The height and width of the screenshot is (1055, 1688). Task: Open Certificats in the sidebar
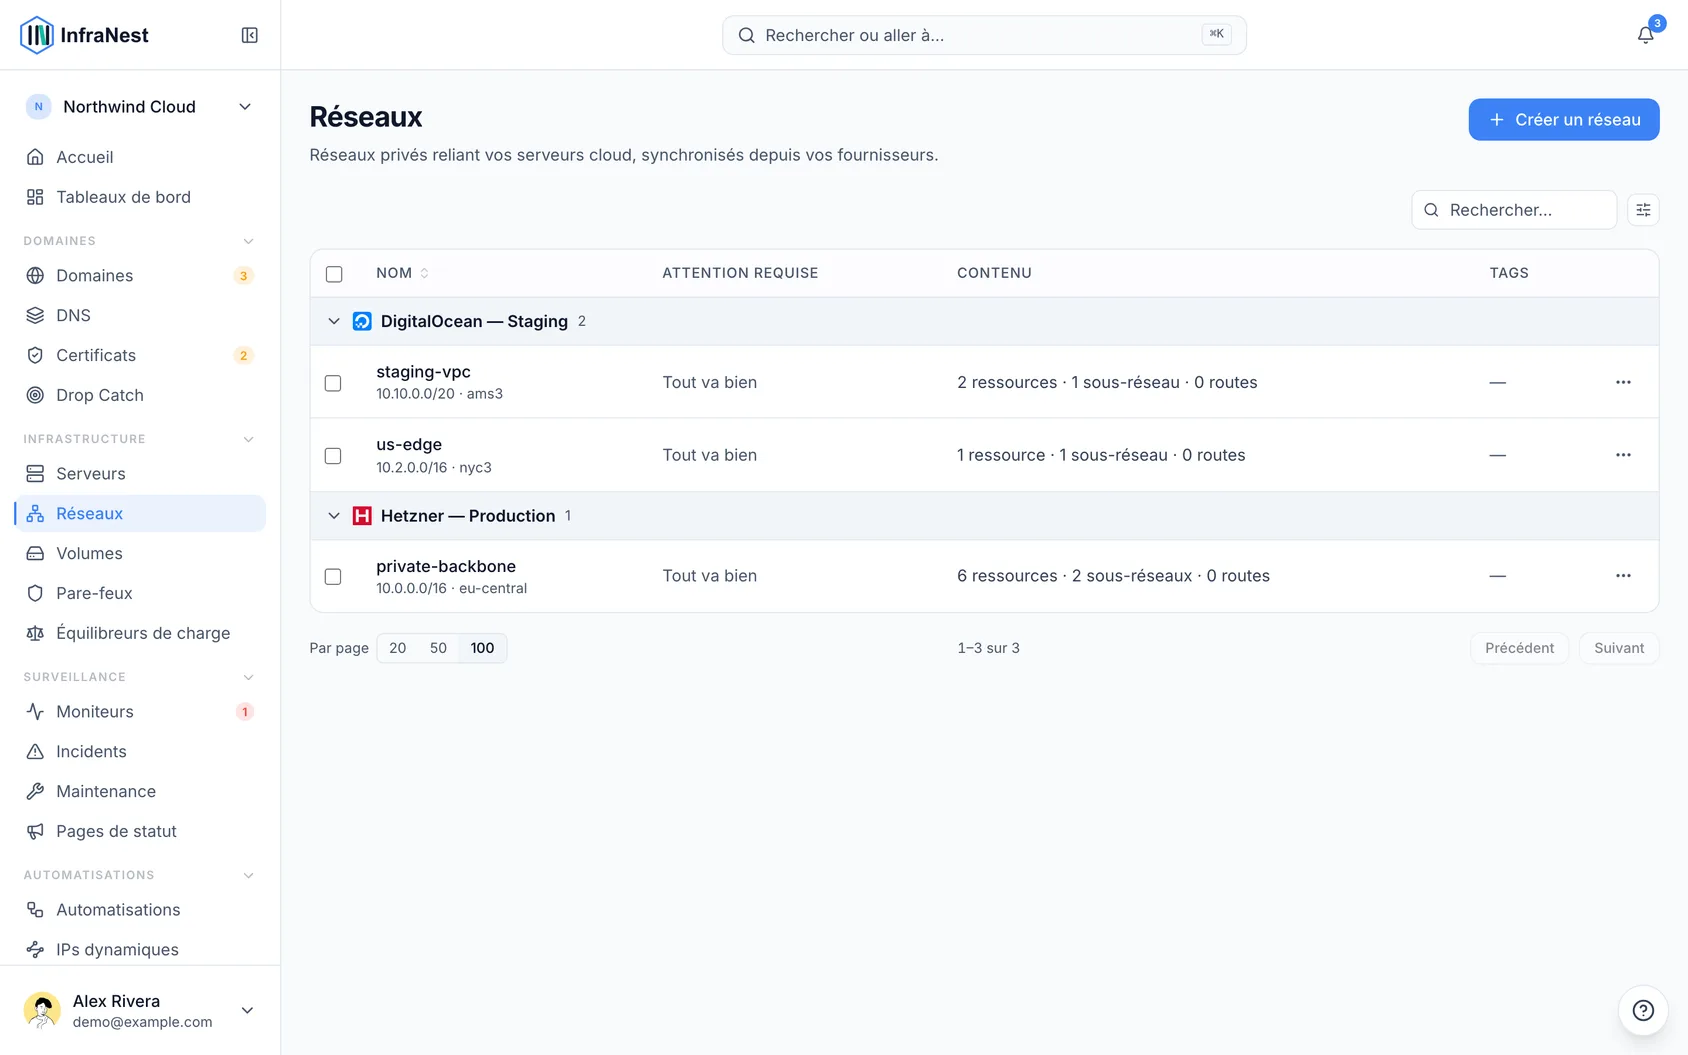click(x=140, y=355)
